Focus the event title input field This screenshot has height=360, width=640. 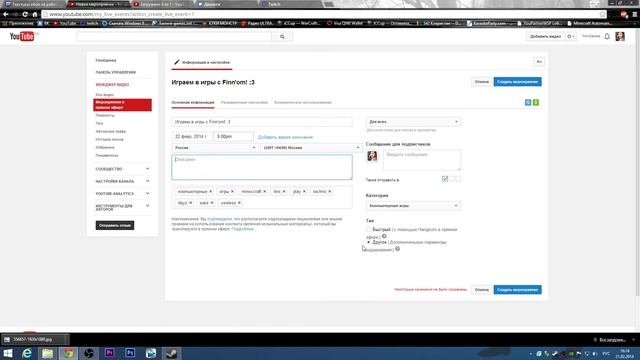262,122
